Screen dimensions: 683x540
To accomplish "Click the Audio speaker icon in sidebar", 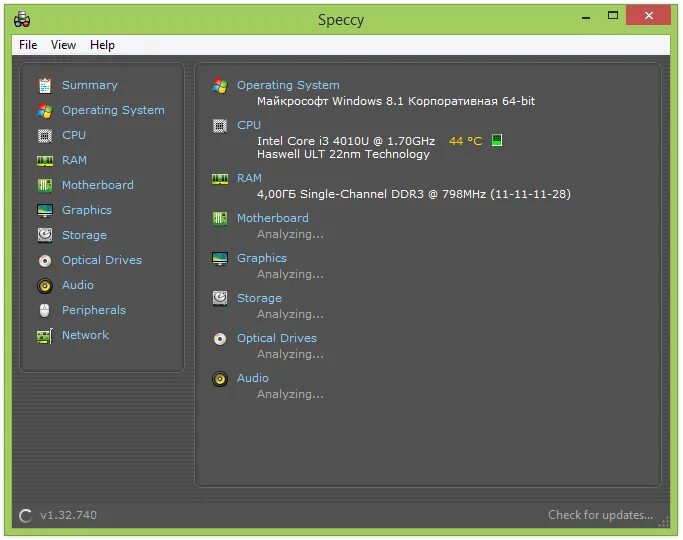I will tap(45, 286).
